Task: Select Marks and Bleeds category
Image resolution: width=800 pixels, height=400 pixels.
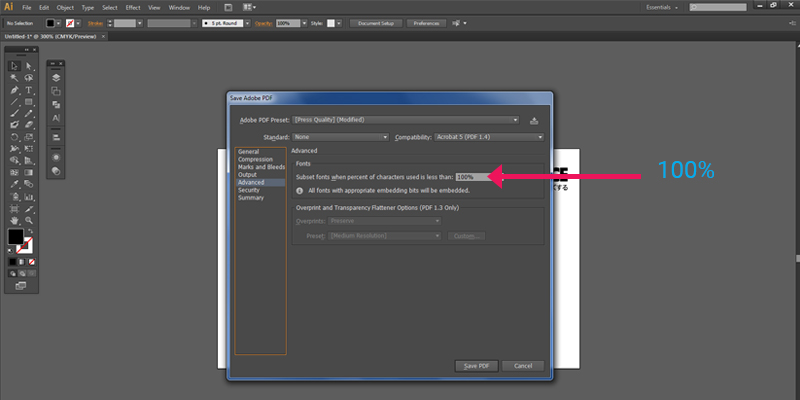Action: (261, 167)
